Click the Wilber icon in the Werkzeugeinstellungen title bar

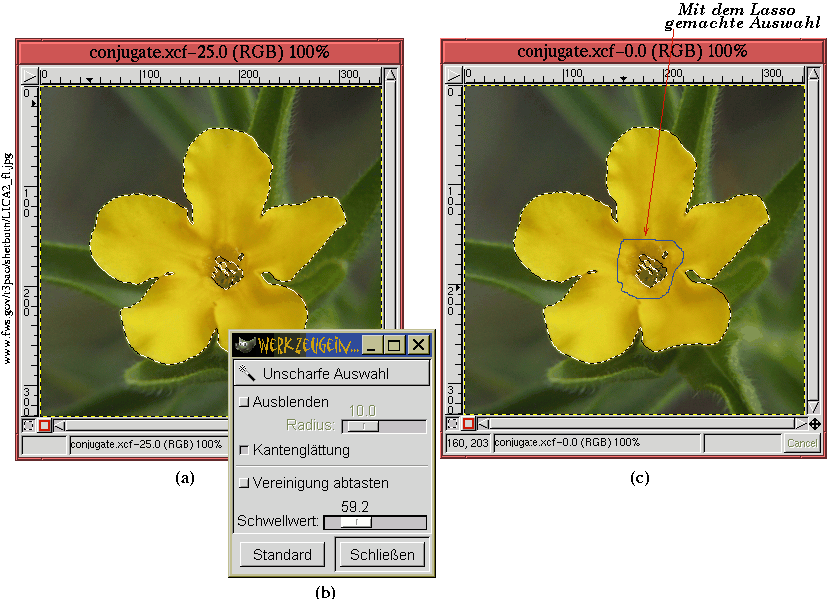[245, 345]
